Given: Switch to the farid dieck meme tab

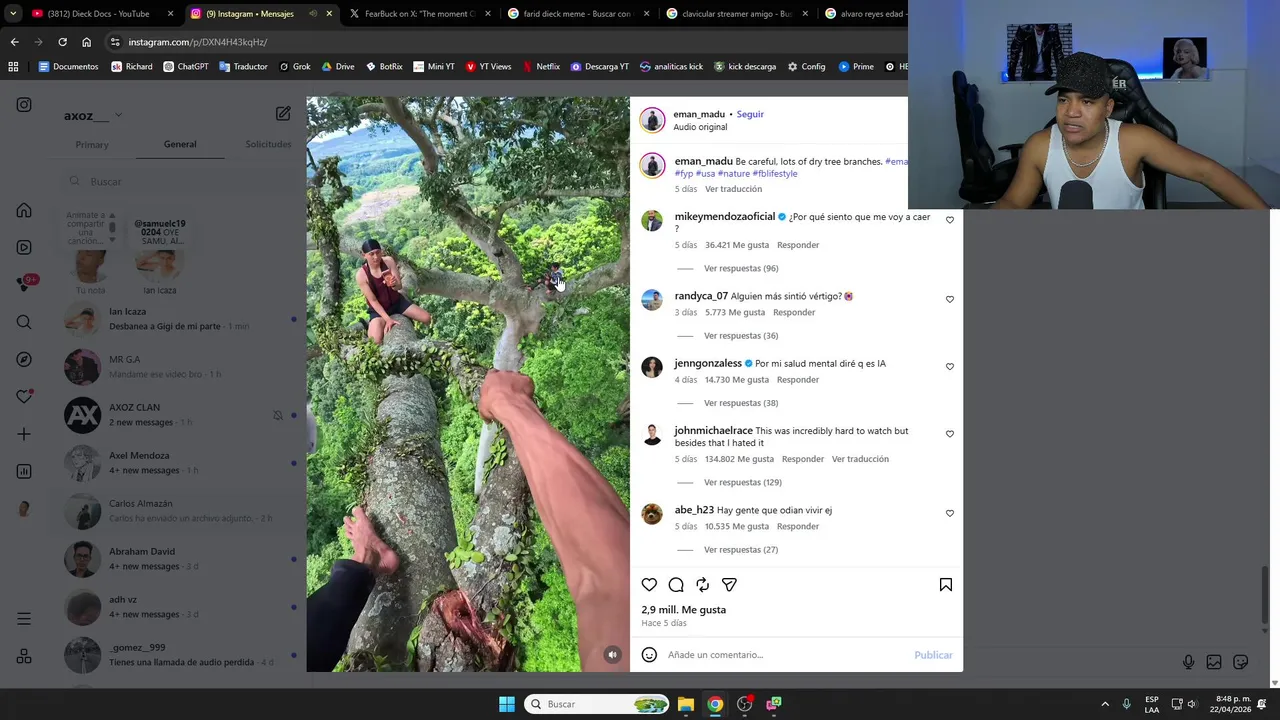Looking at the screenshot, I should pyautogui.click(x=577, y=14).
